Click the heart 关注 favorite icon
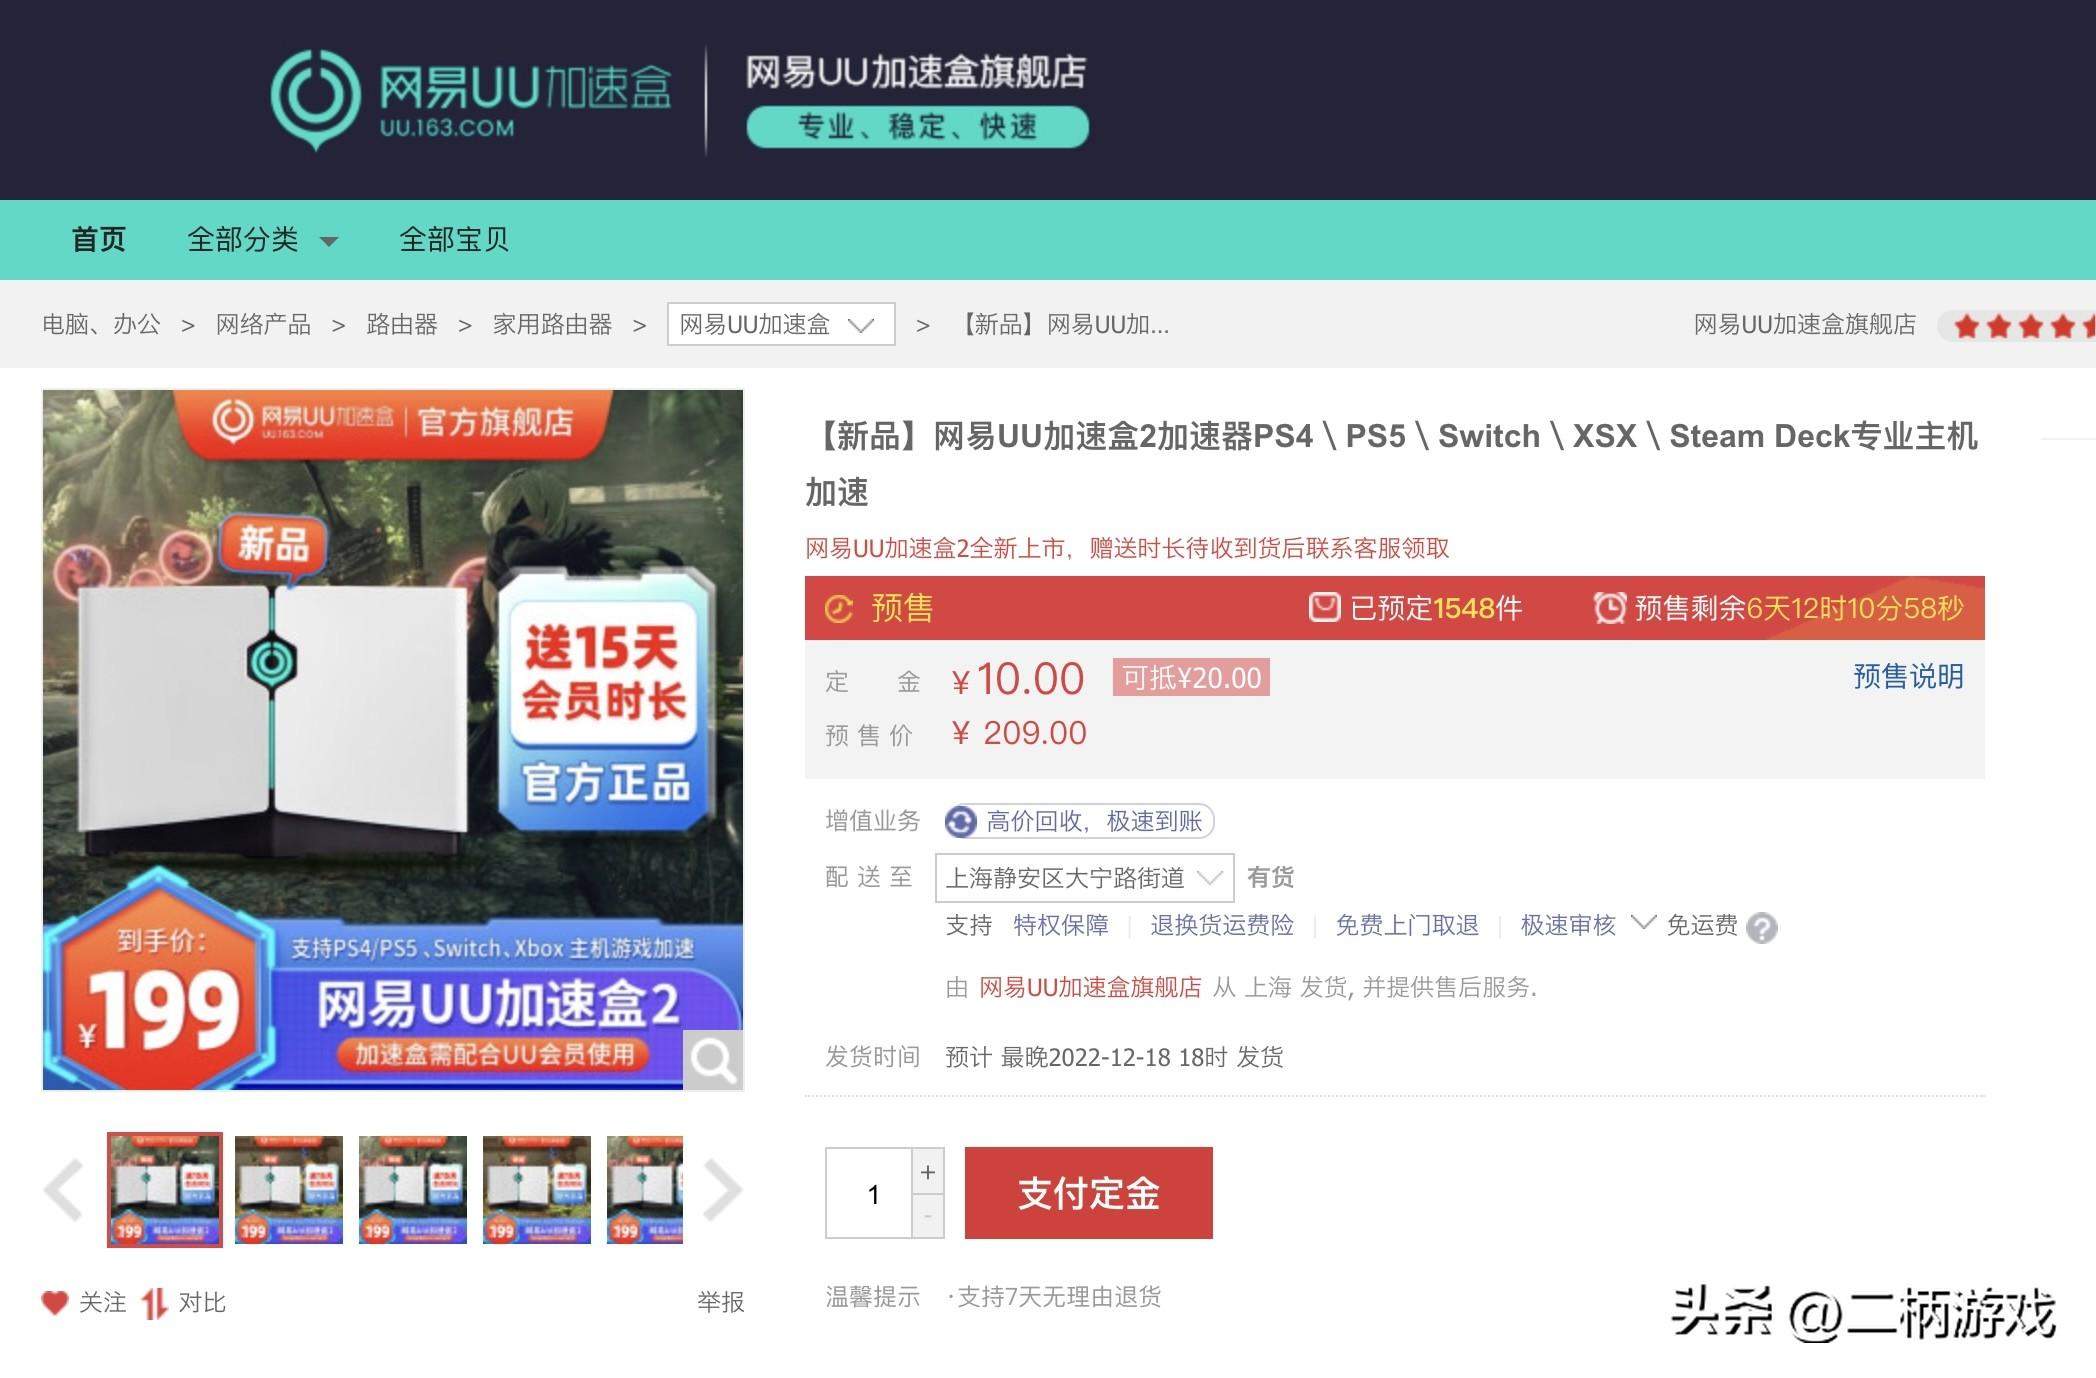2096x1378 pixels. pos(54,1302)
